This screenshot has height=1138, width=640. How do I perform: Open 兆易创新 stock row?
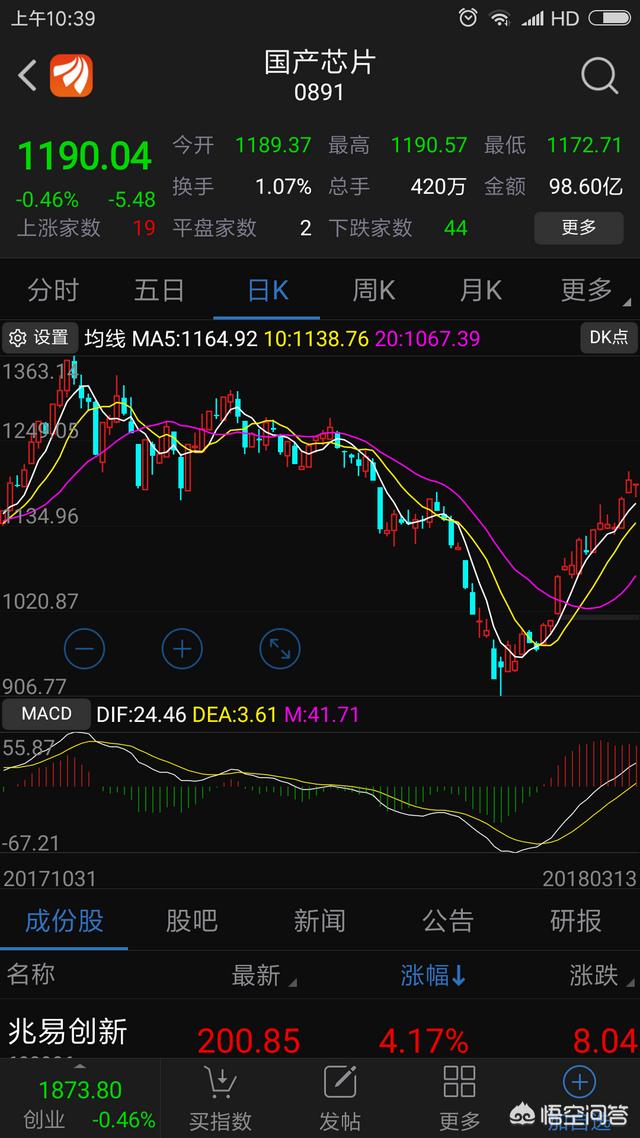coord(68,1032)
